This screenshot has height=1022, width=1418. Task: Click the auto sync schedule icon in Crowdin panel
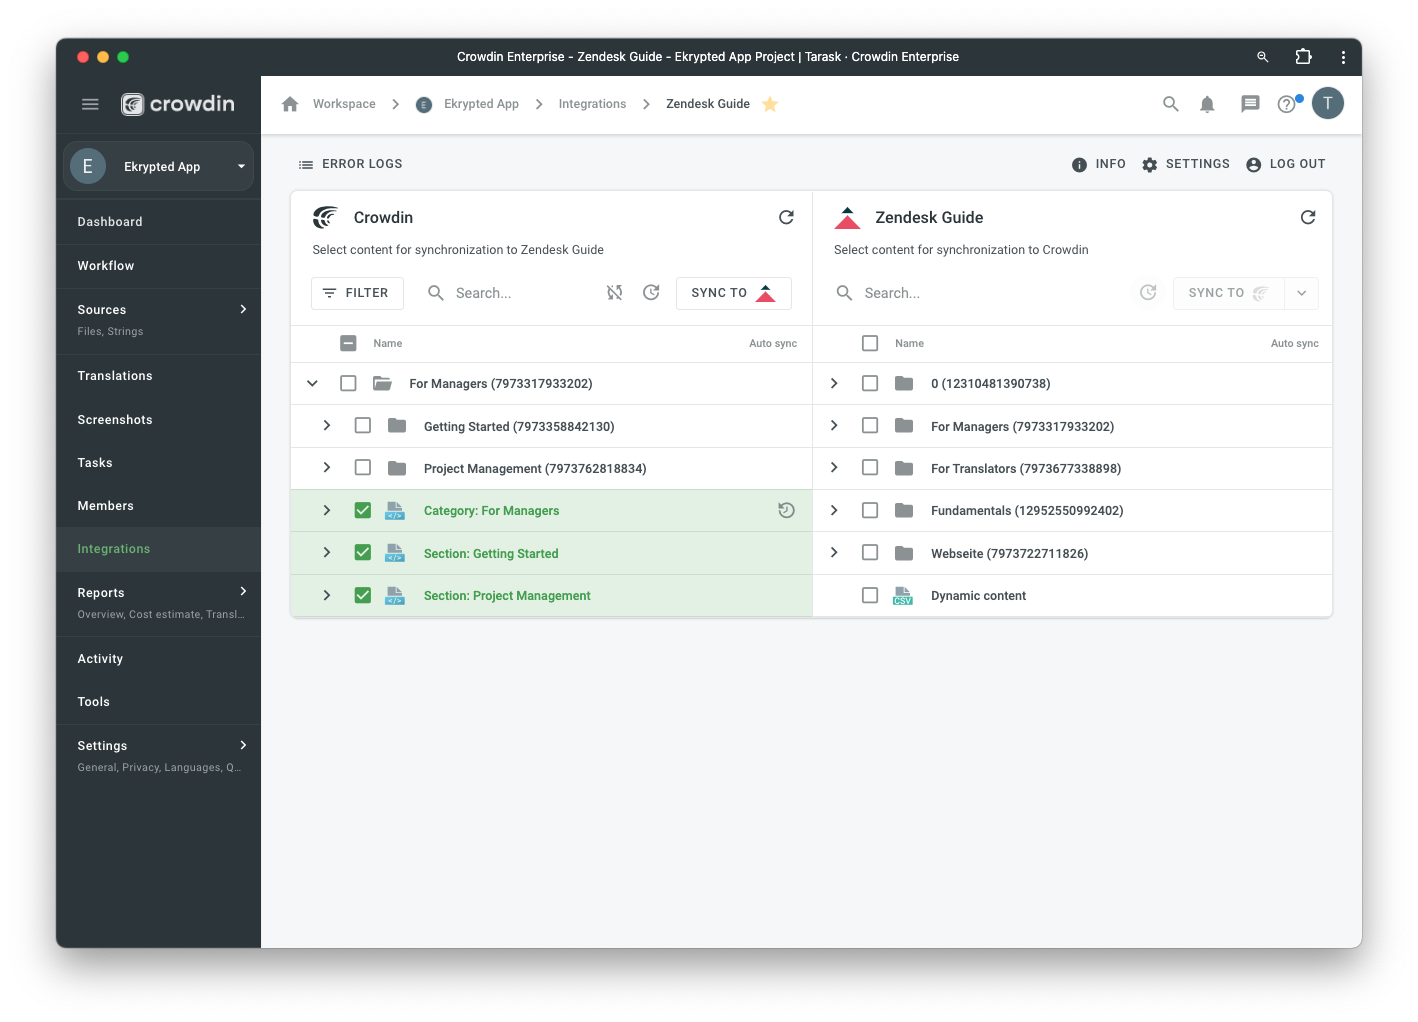pyautogui.click(x=651, y=292)
